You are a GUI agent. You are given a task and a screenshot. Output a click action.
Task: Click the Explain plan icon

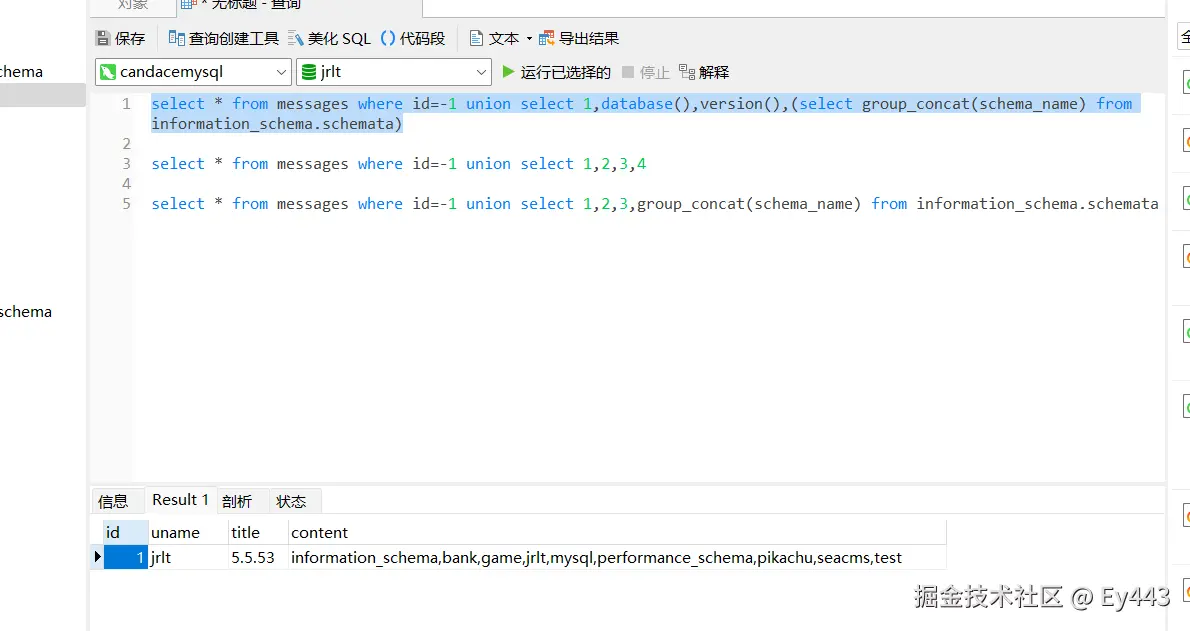click(x=687, y=72)
